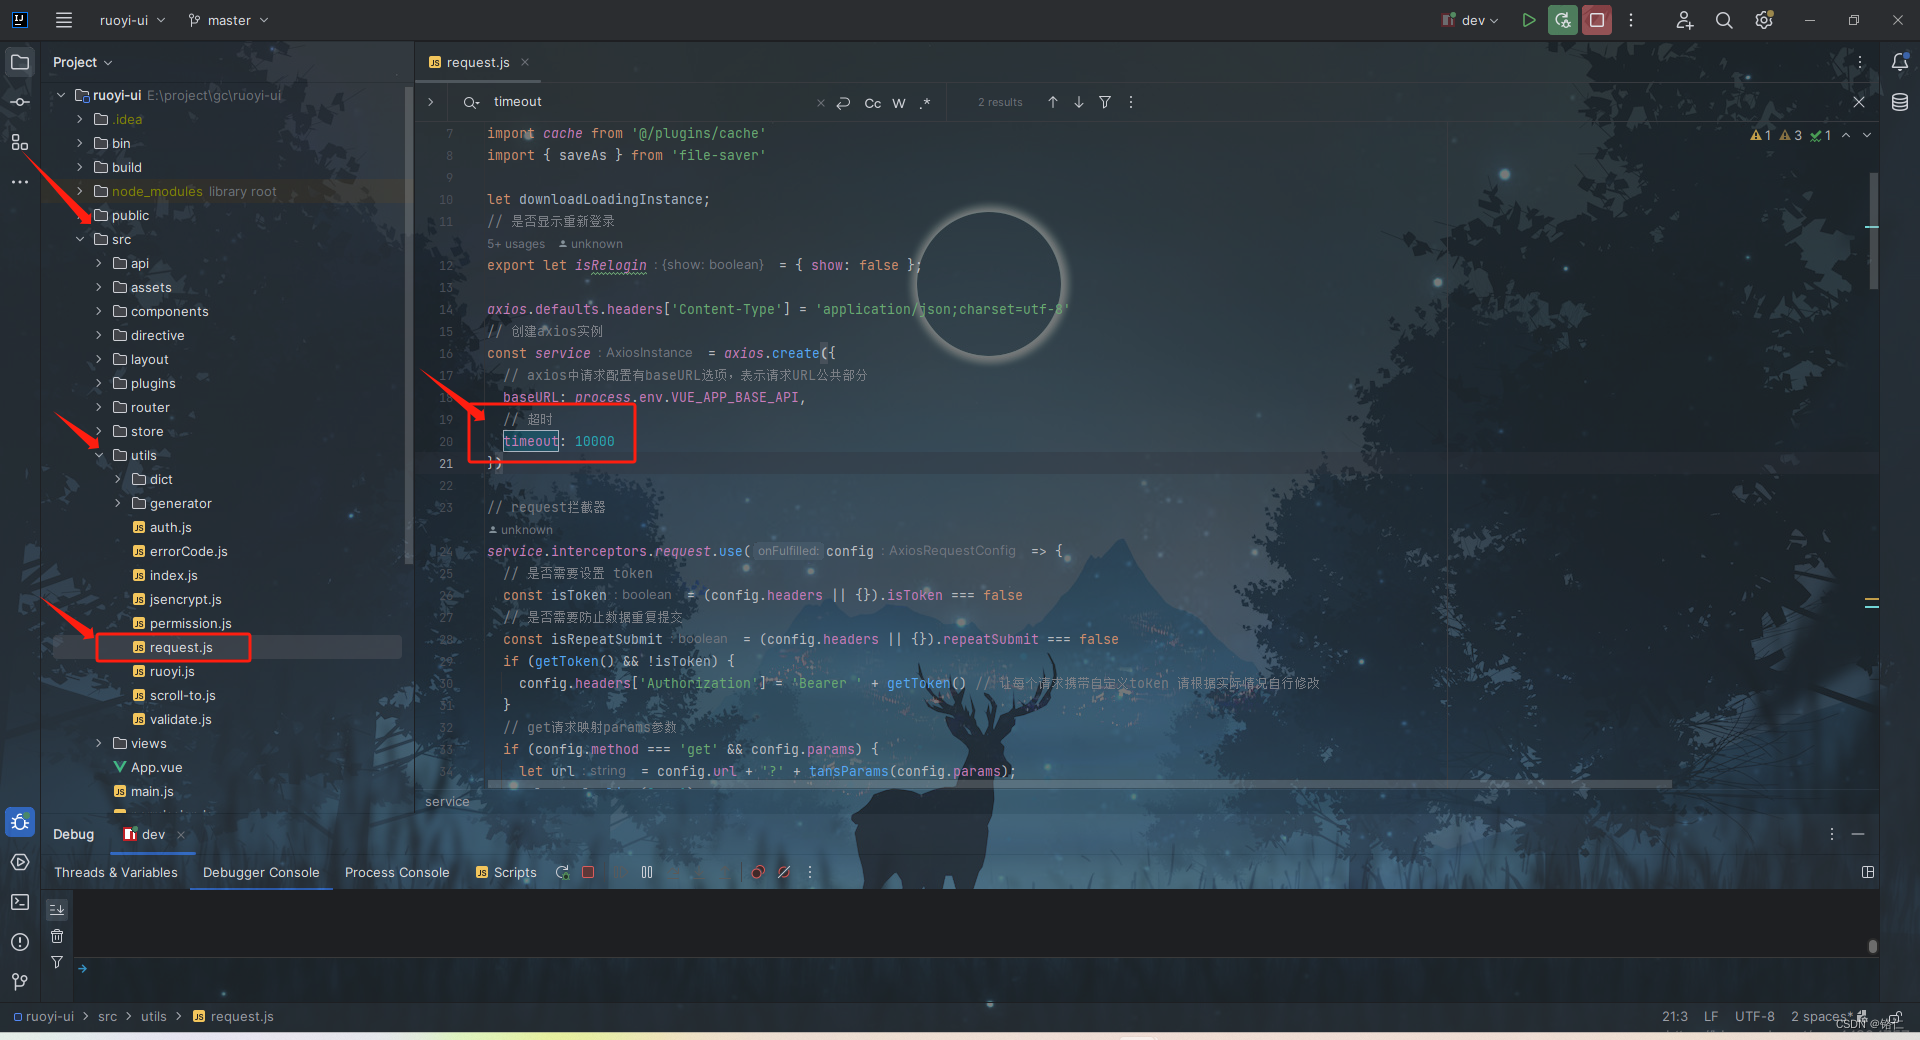This screenshot has height=1040, width=1920.
Task: Toggle debug panel layout settings icon
Action: coord(1868,872)
